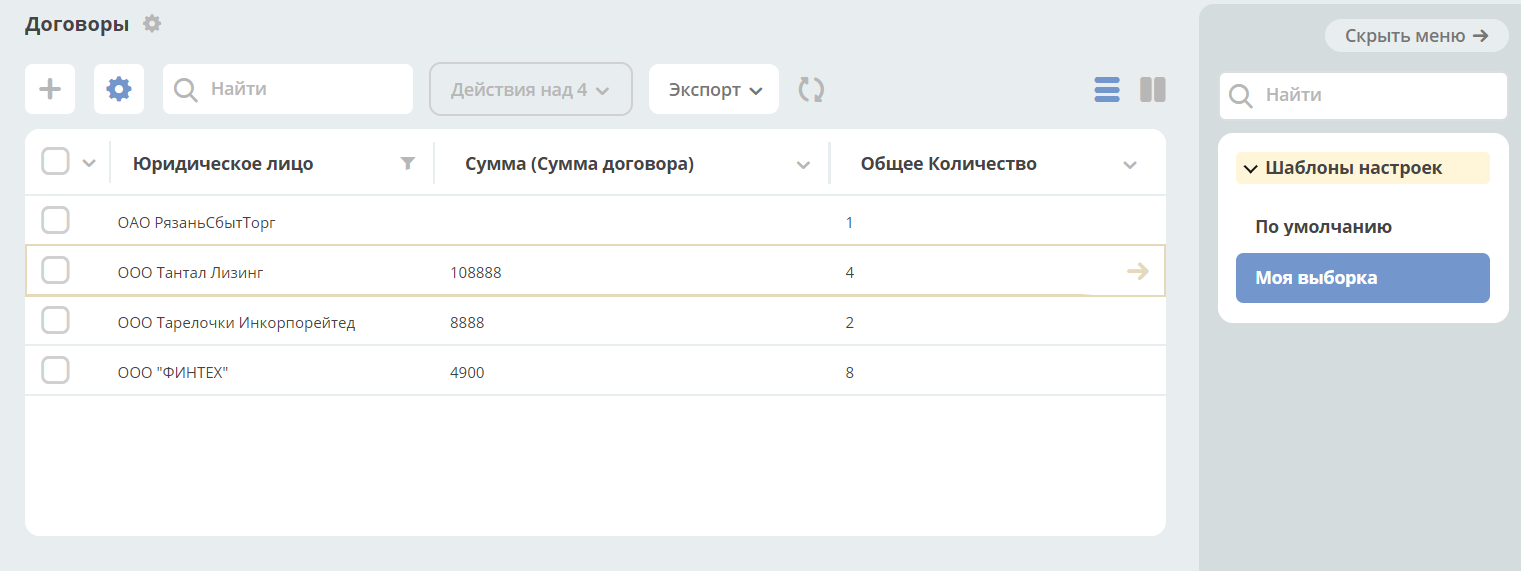Viewport: 1521px width, 571px height.
Task: Refresh the contracts list
Action: (811, 89)
